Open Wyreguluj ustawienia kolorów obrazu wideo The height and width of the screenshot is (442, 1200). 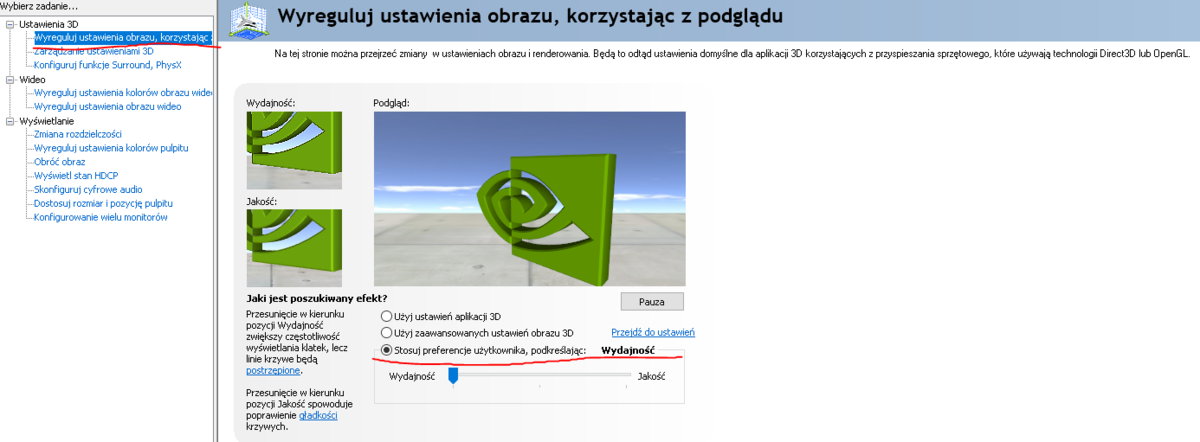122,92
